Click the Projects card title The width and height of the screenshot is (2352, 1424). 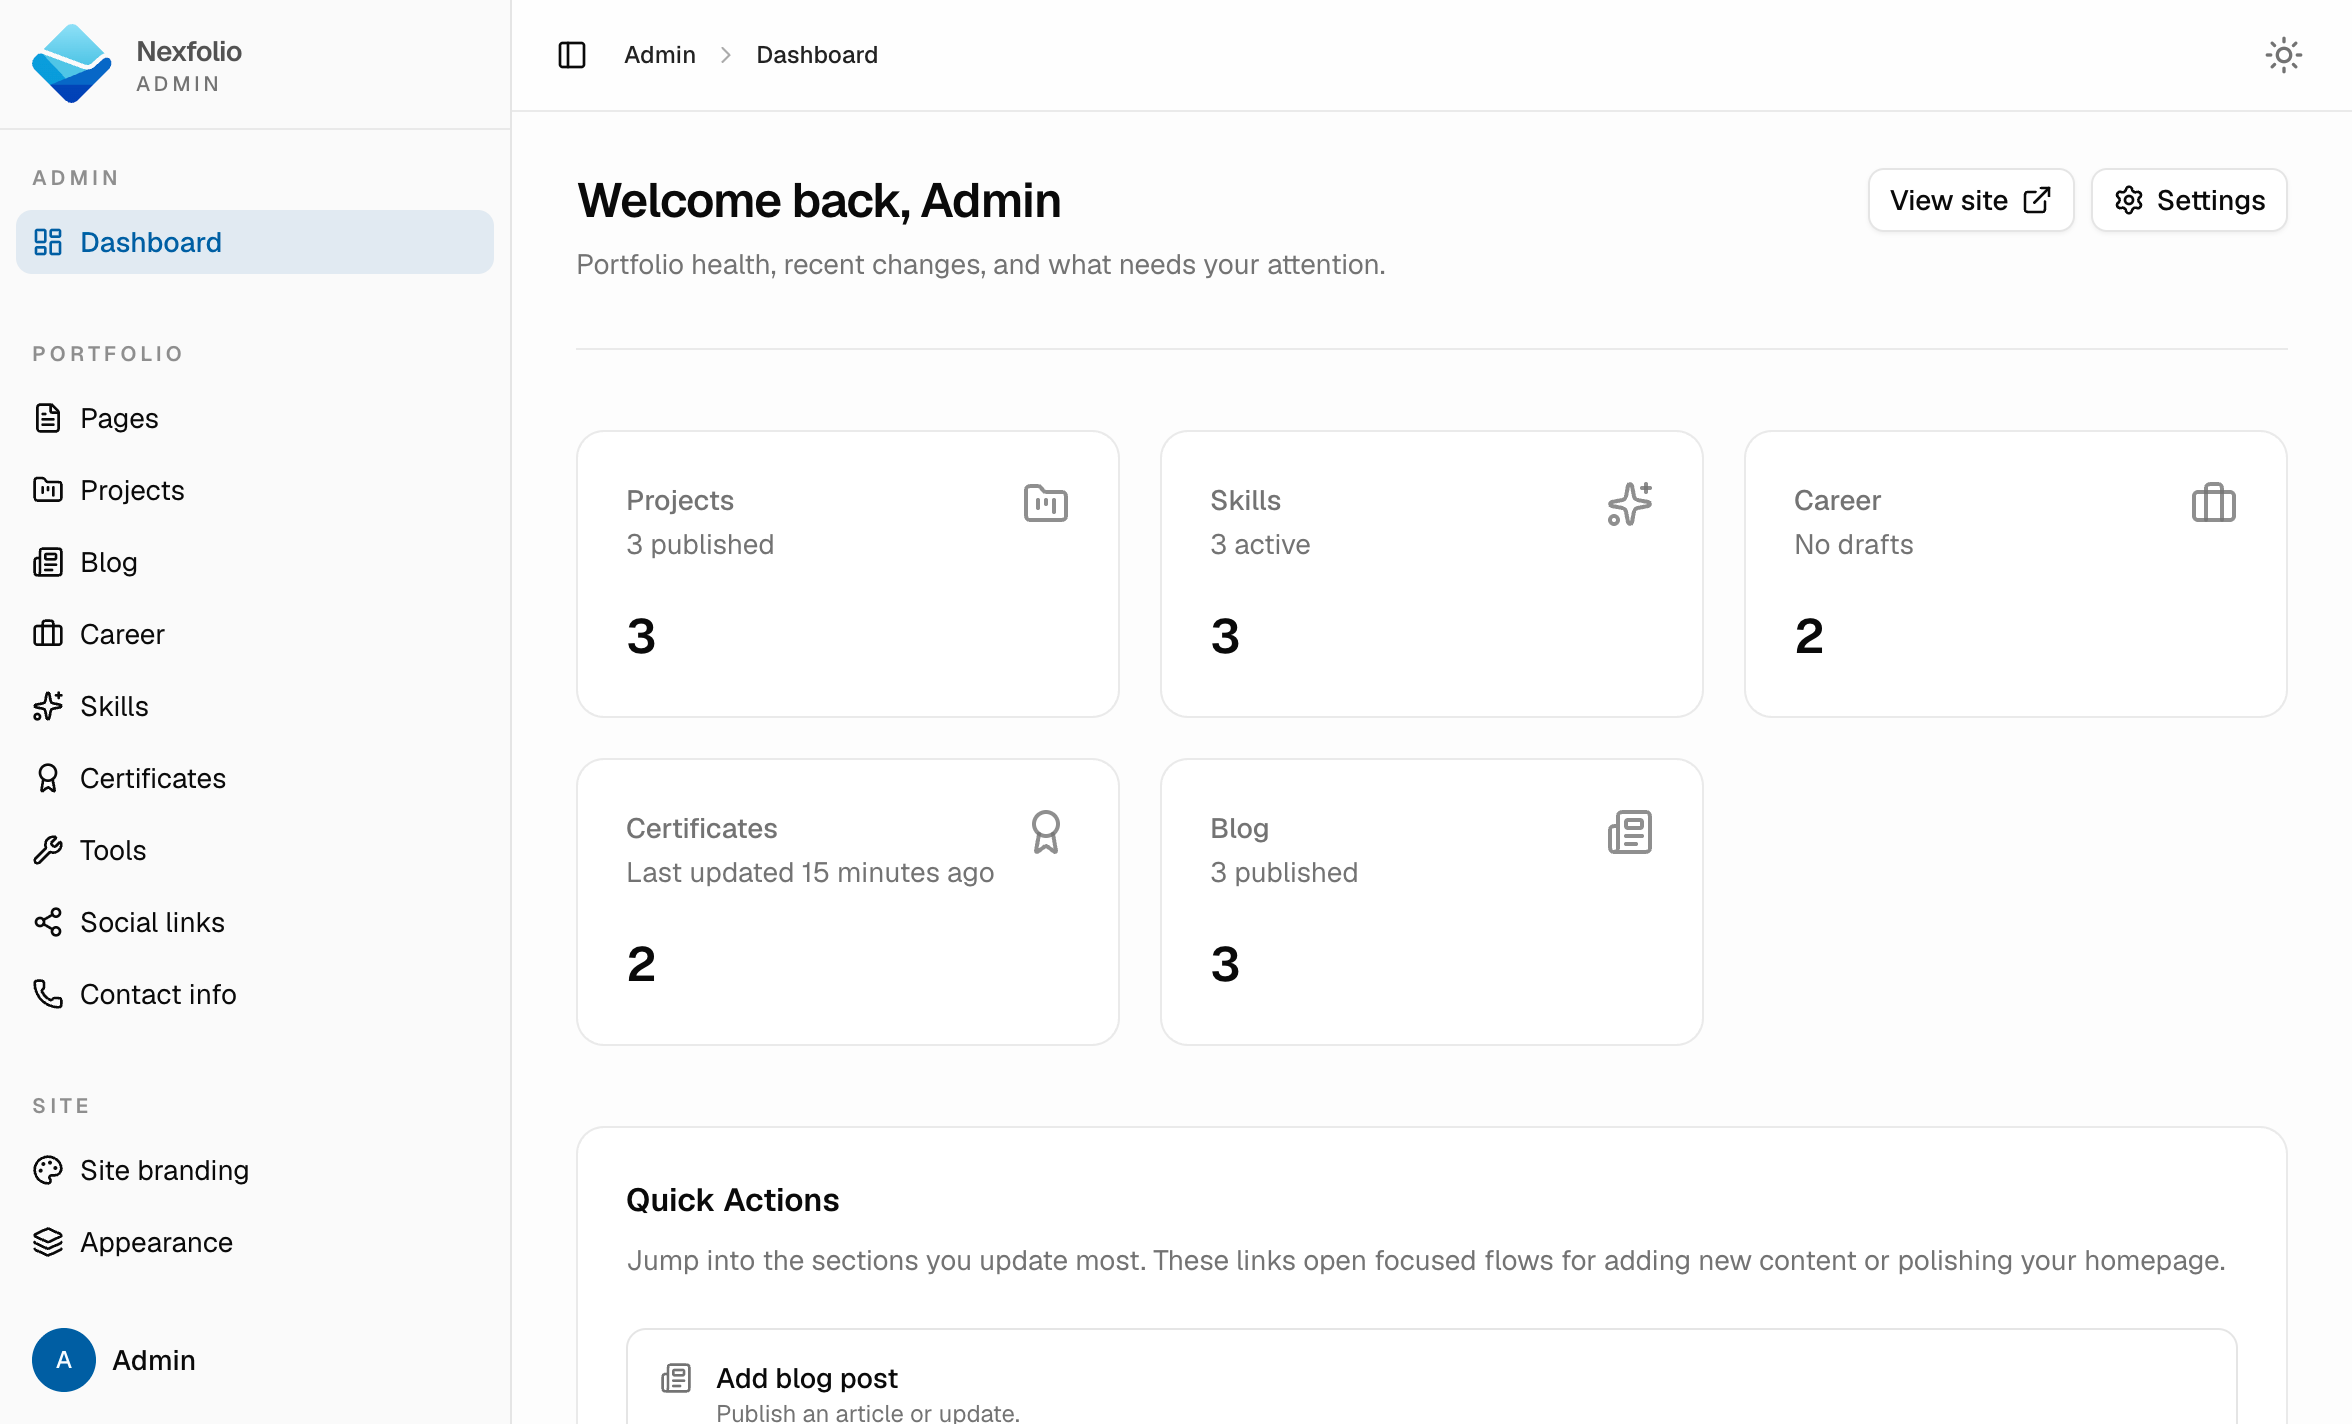coord(680,500)
